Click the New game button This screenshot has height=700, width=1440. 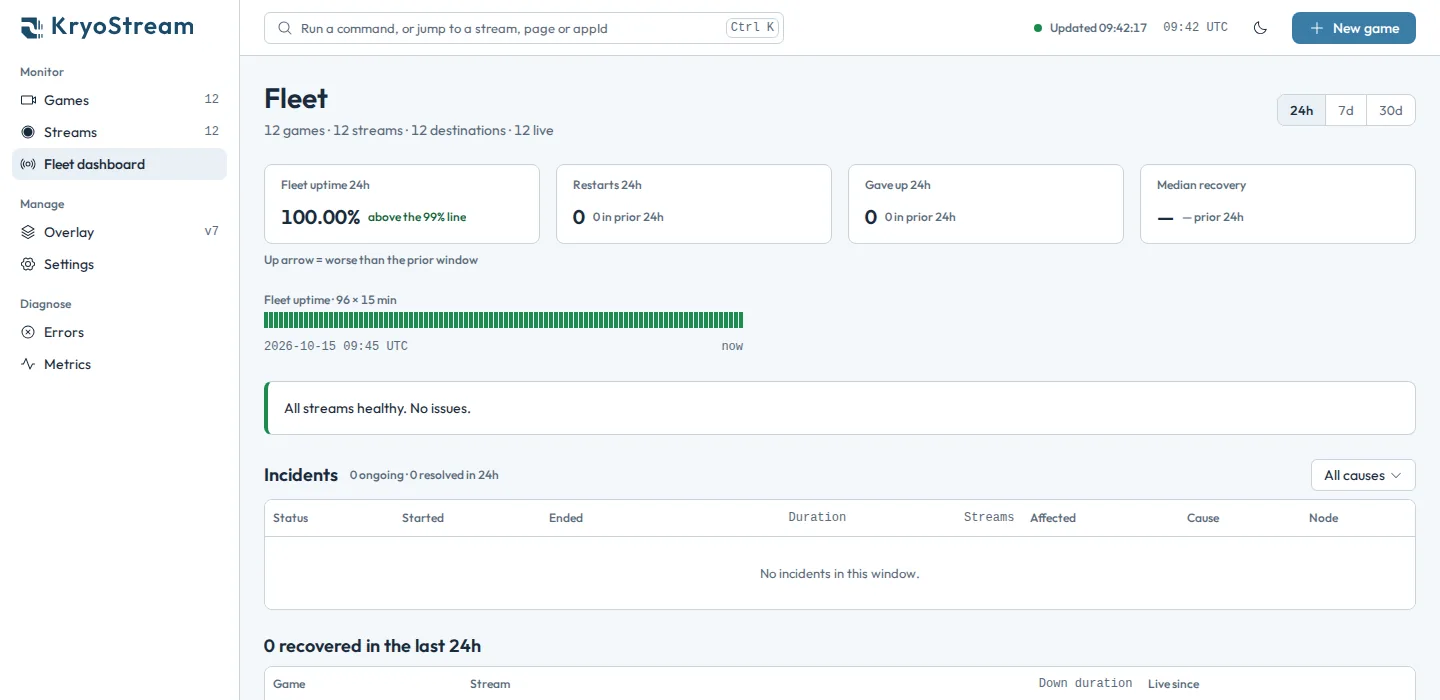(x=1354, y=28)
